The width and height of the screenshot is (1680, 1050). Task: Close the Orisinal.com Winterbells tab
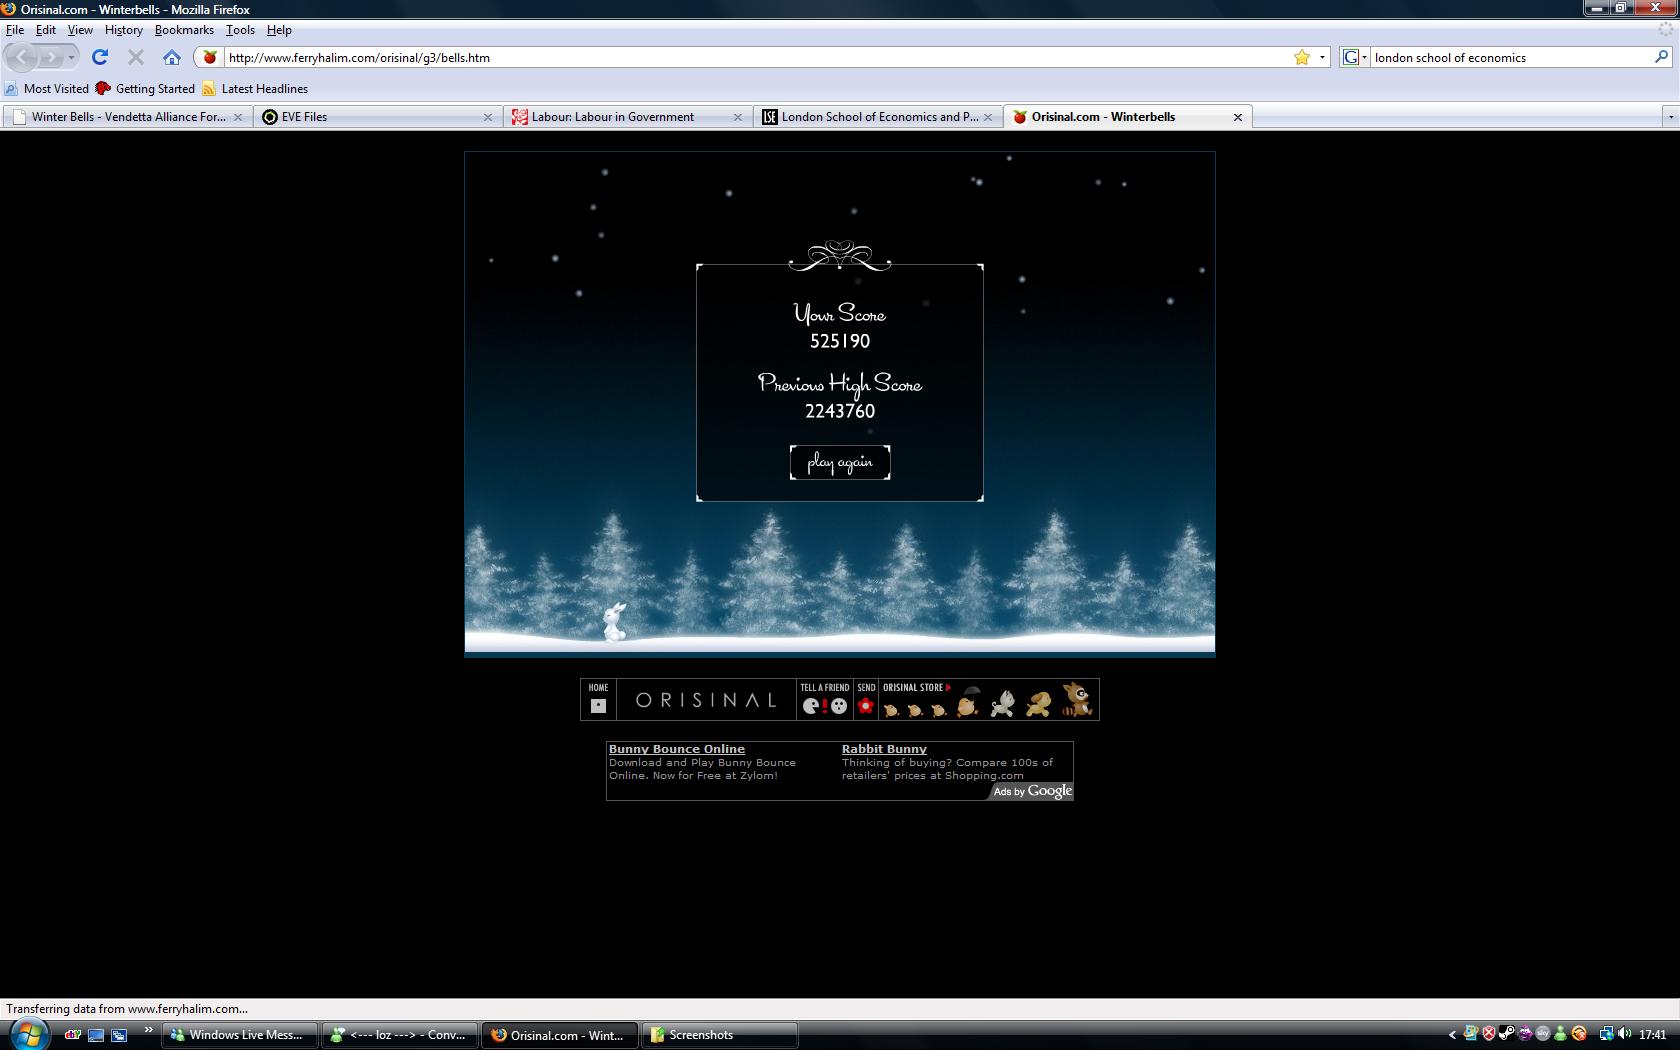tap(1238, 117)
